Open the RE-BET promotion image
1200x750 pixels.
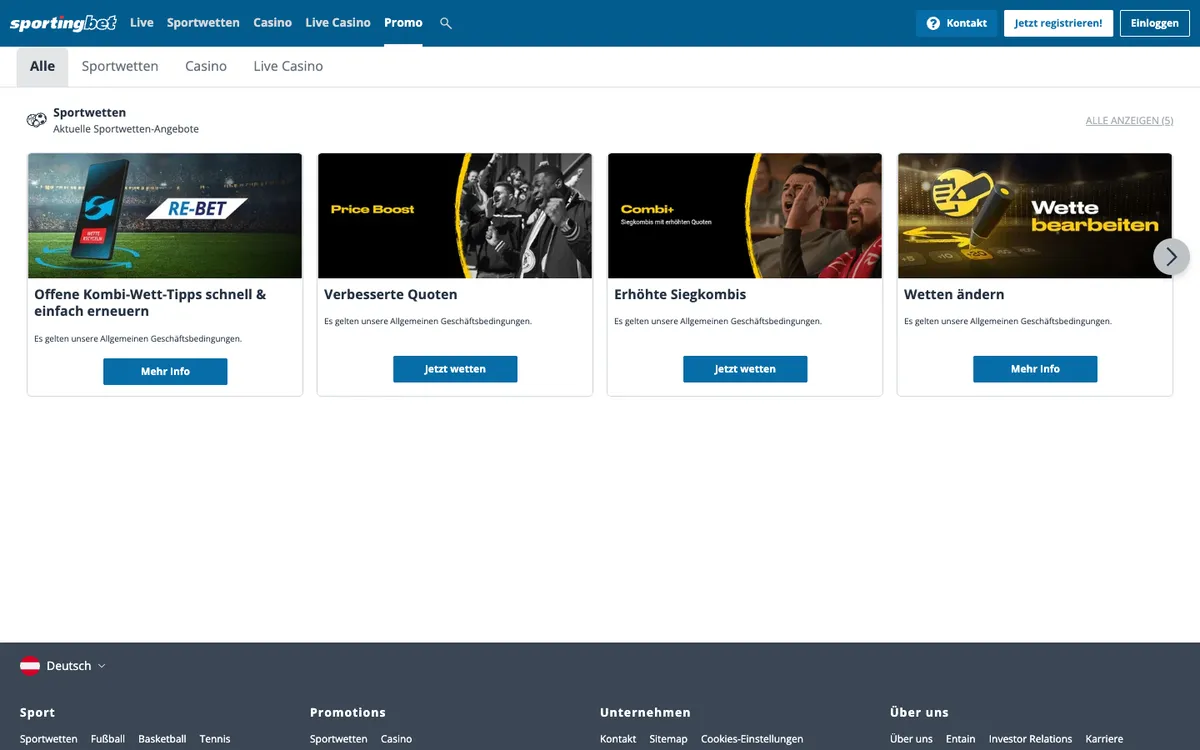pyautogui.click(x=165, y=216)
